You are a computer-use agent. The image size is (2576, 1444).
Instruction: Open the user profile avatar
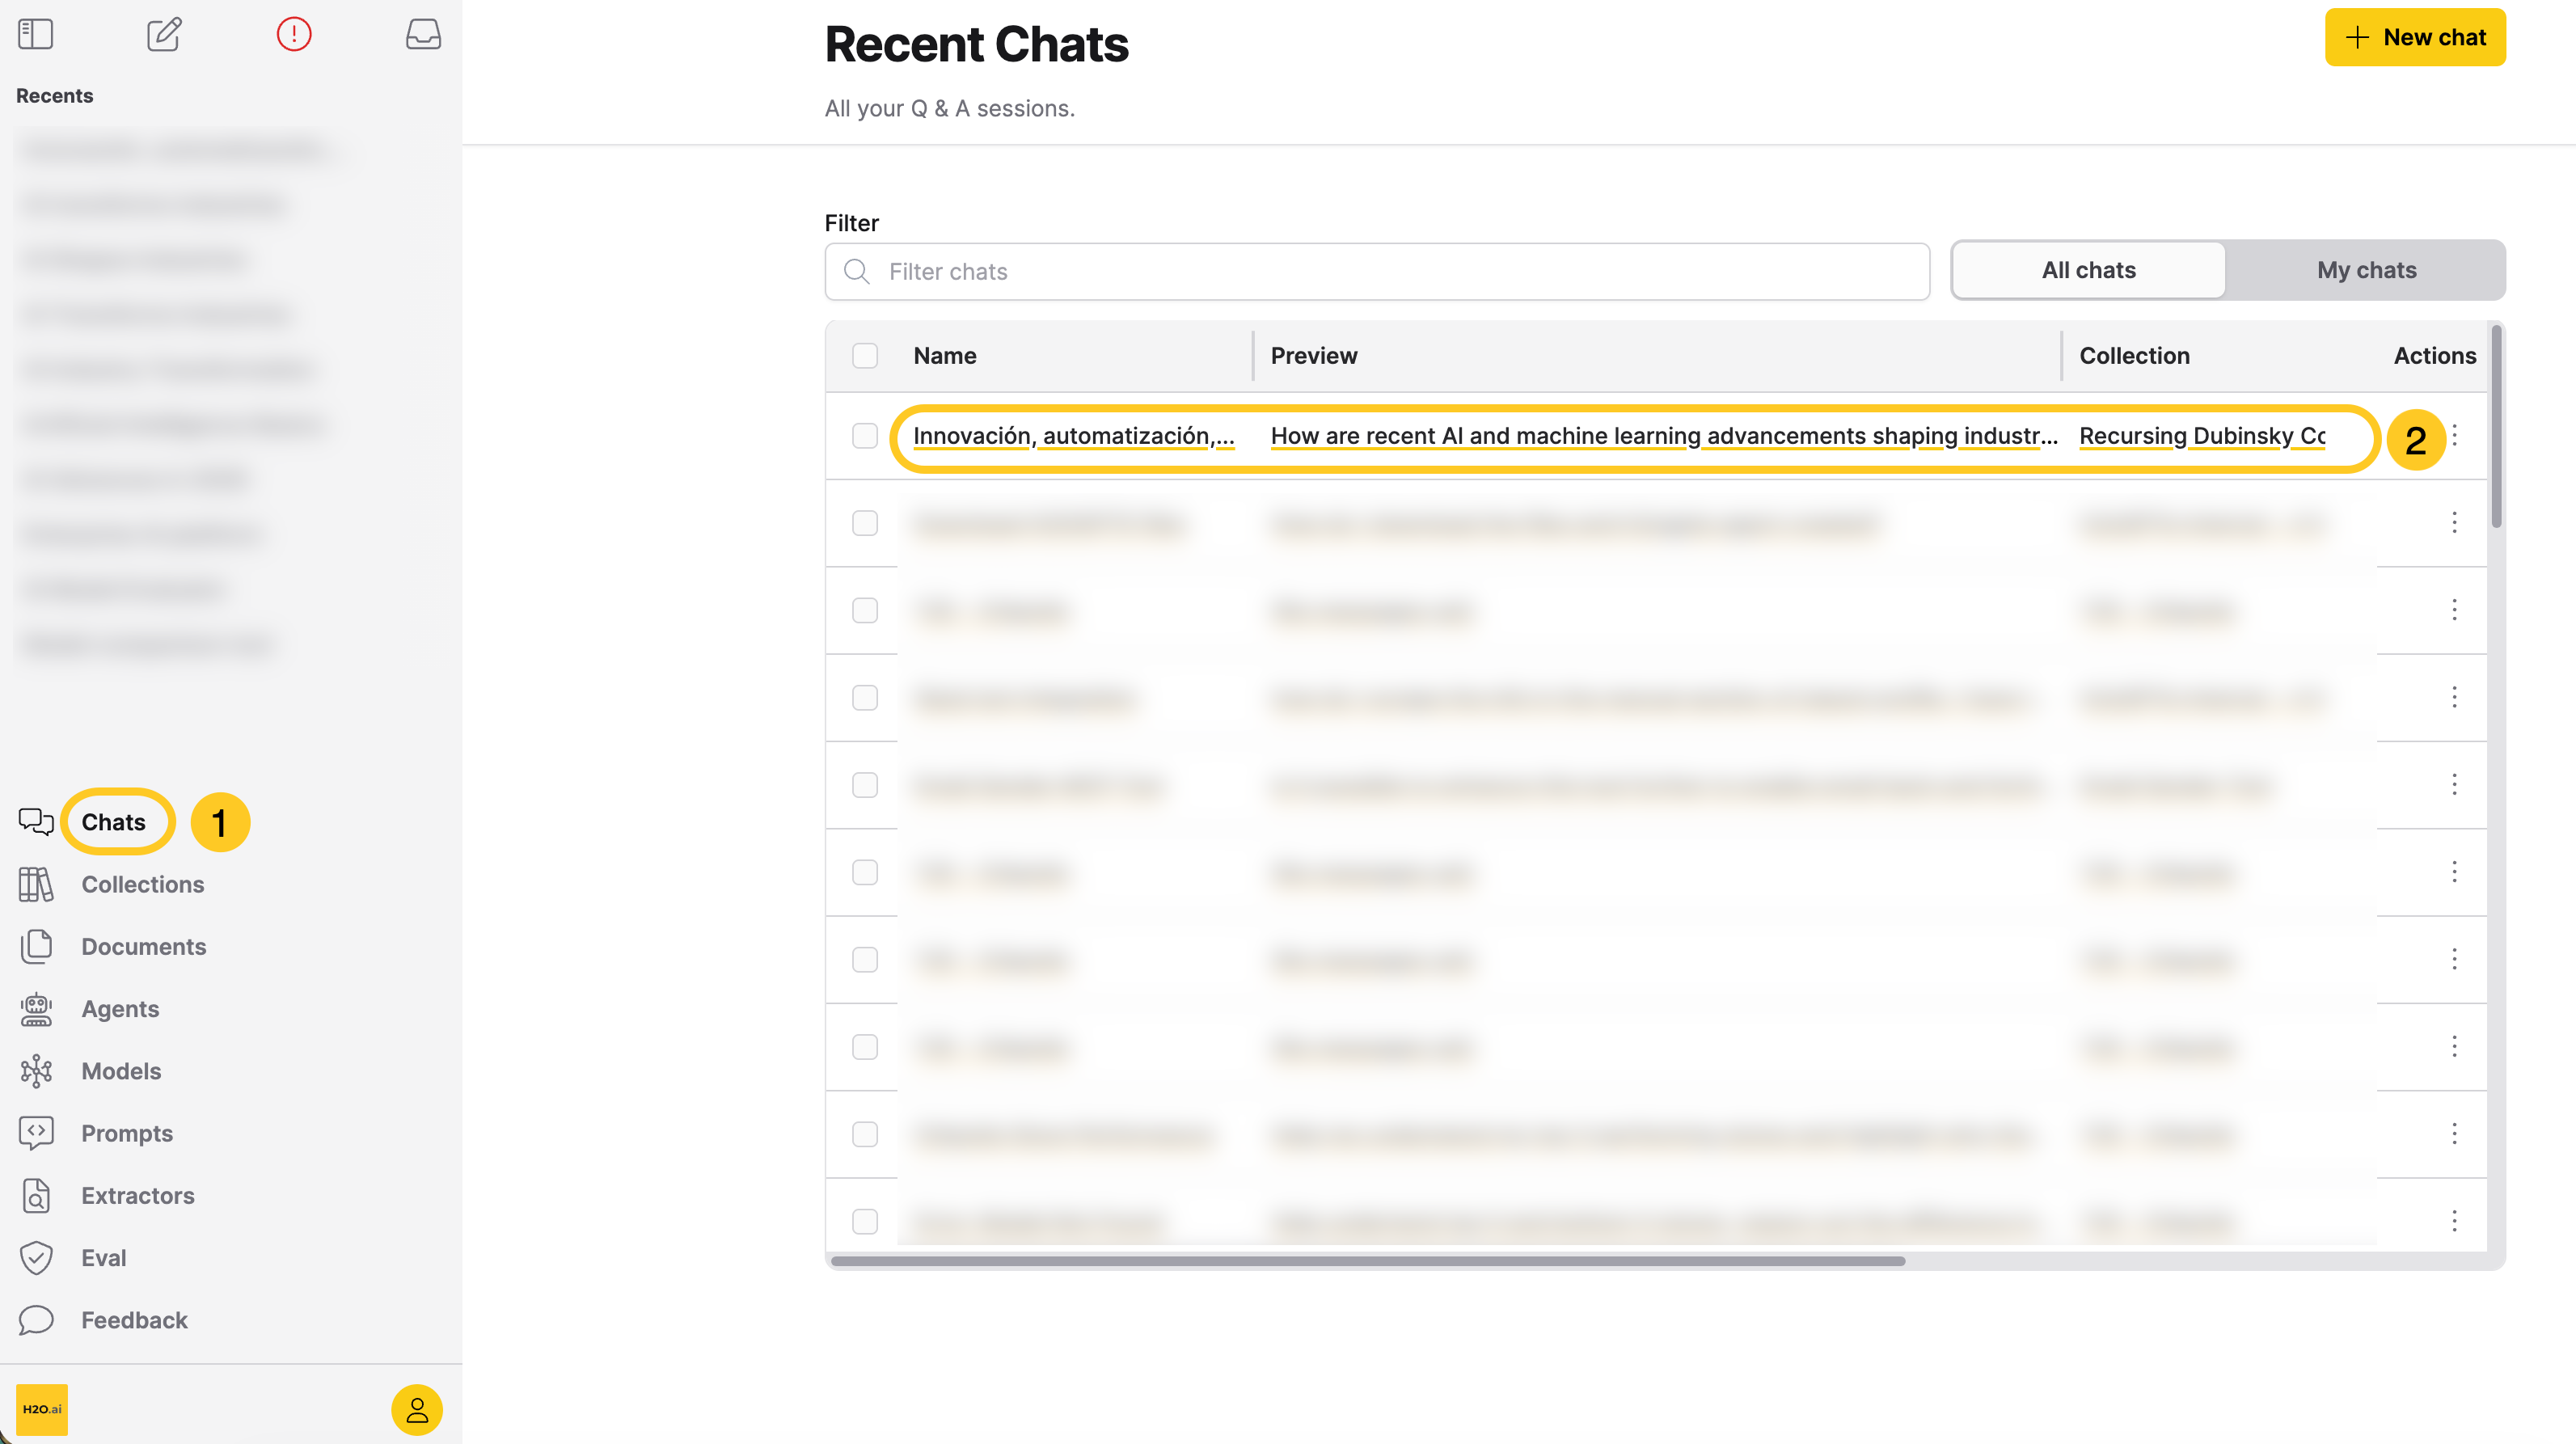tap(417, 1410)
